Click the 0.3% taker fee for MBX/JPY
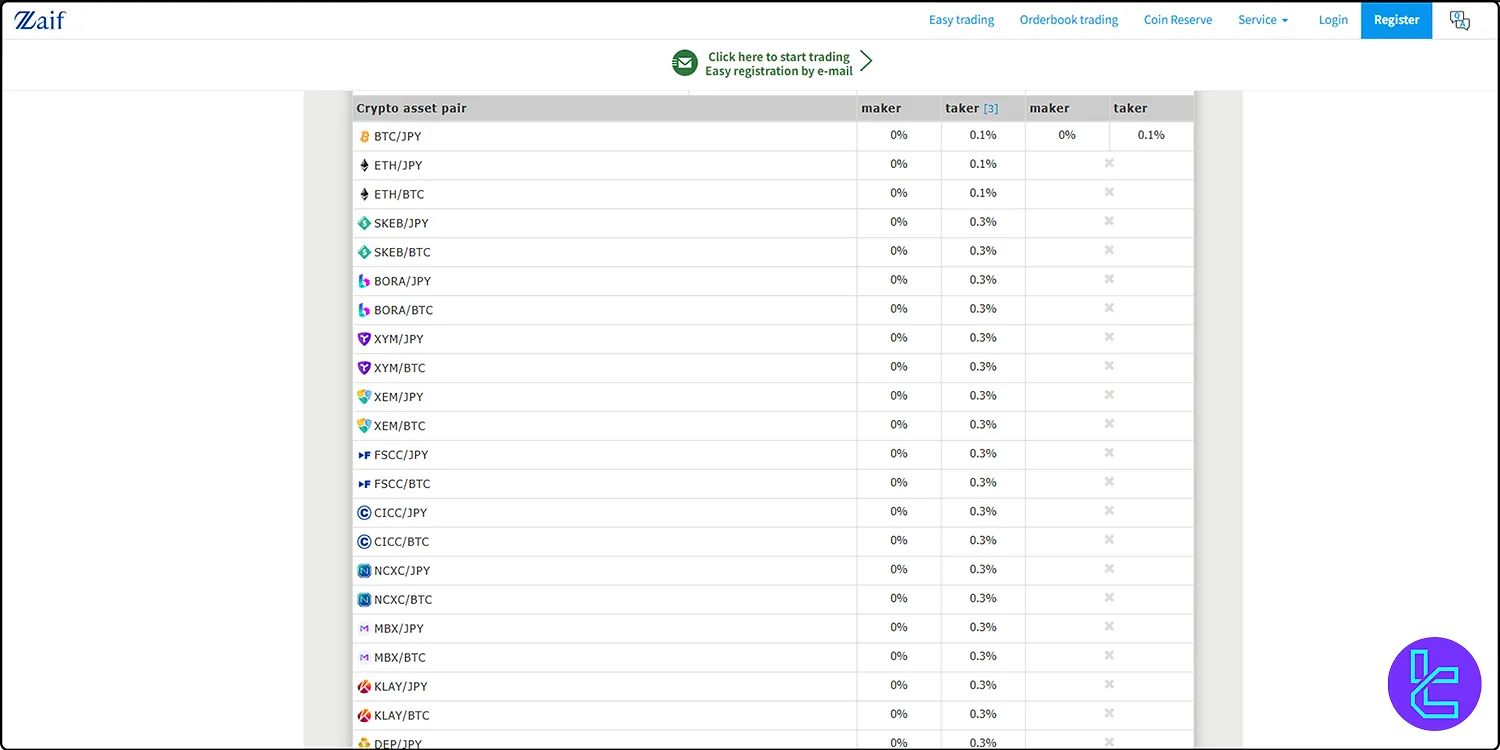1500x750 pixels. click(x=983, y=628)
